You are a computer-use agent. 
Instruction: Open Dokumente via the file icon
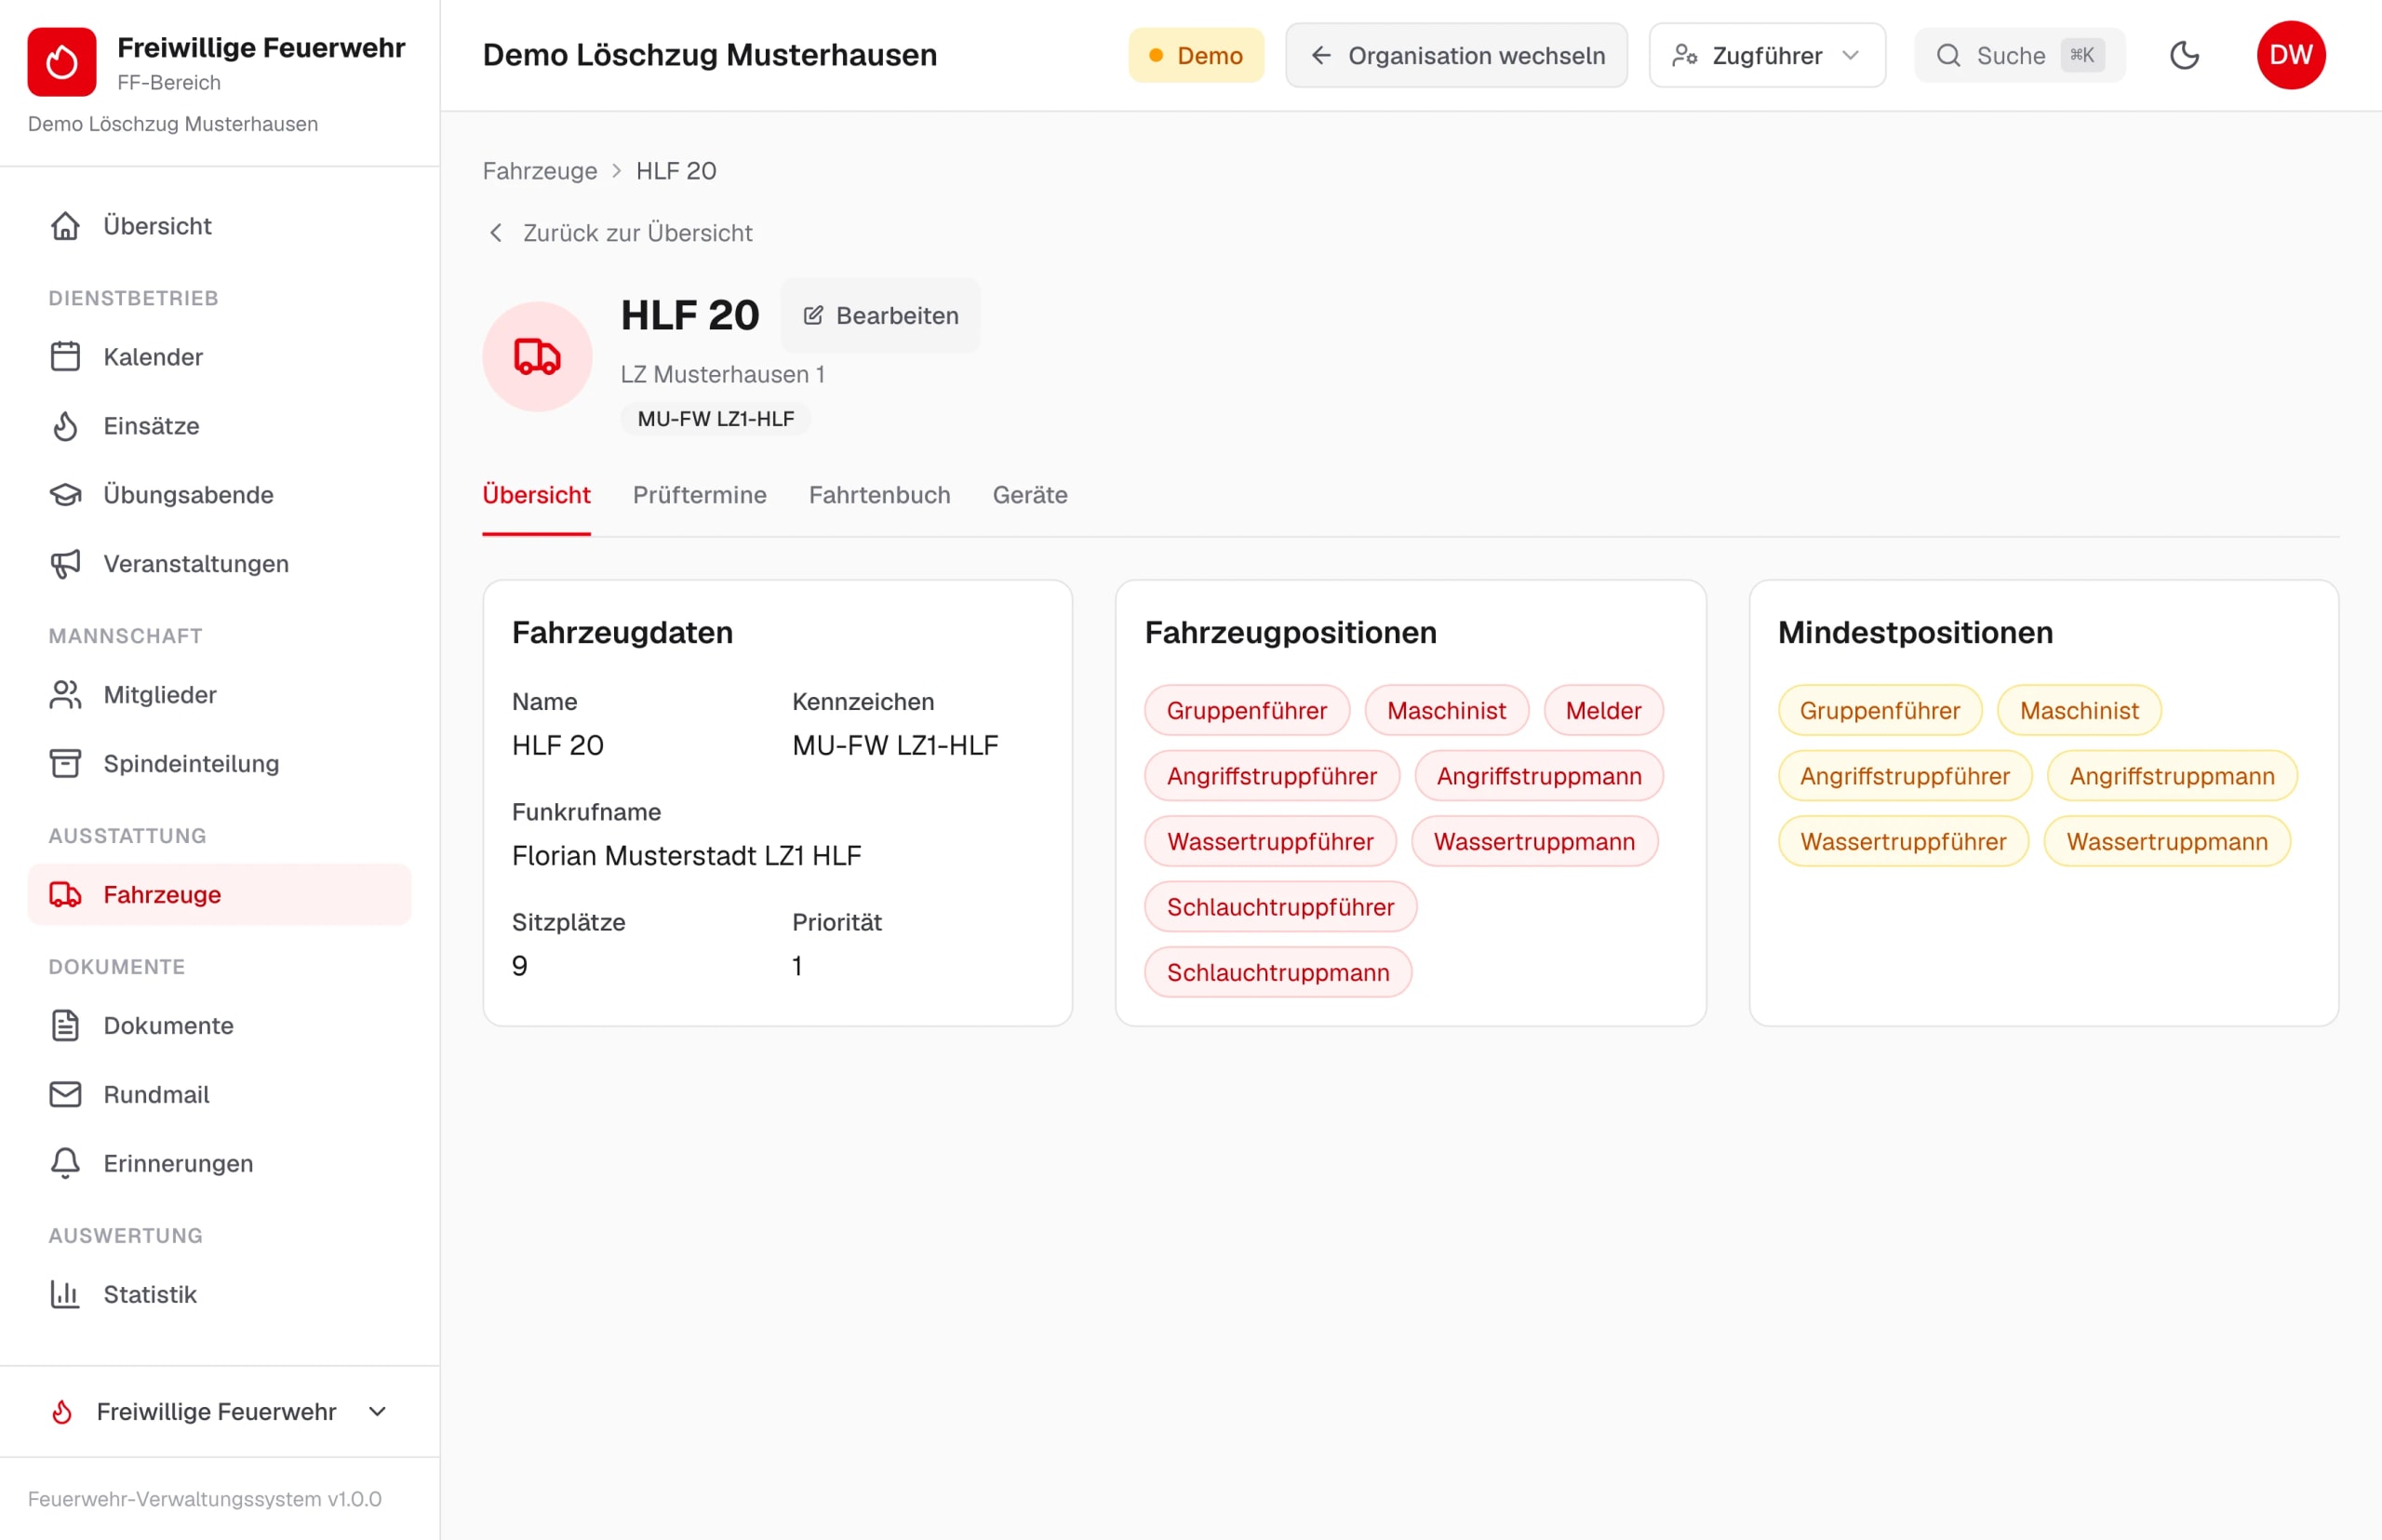click(x=66, y=1026)
